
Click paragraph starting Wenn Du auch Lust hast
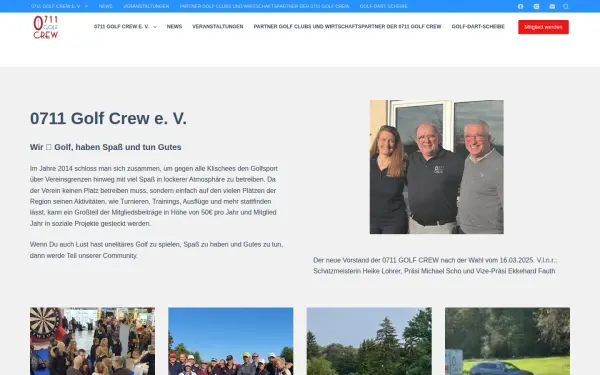click(x=157, y=250)
